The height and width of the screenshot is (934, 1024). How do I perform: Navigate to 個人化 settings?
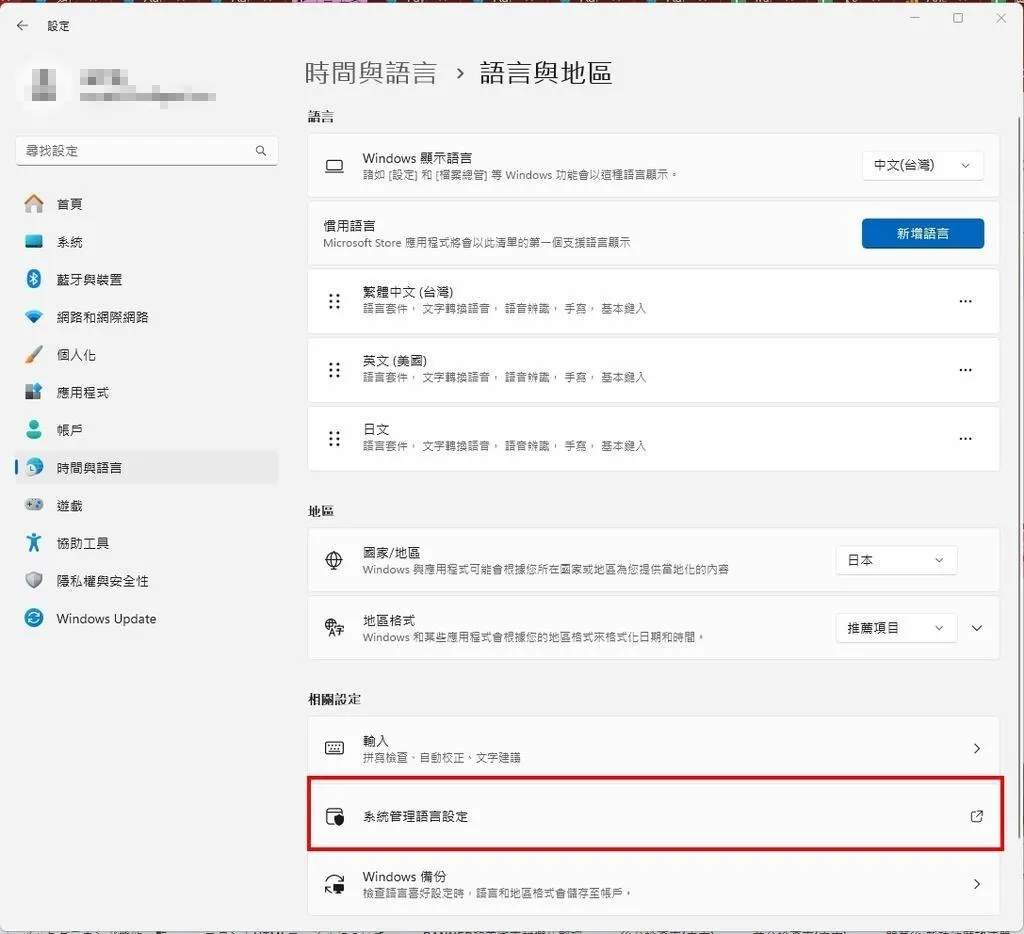(147, 355)
